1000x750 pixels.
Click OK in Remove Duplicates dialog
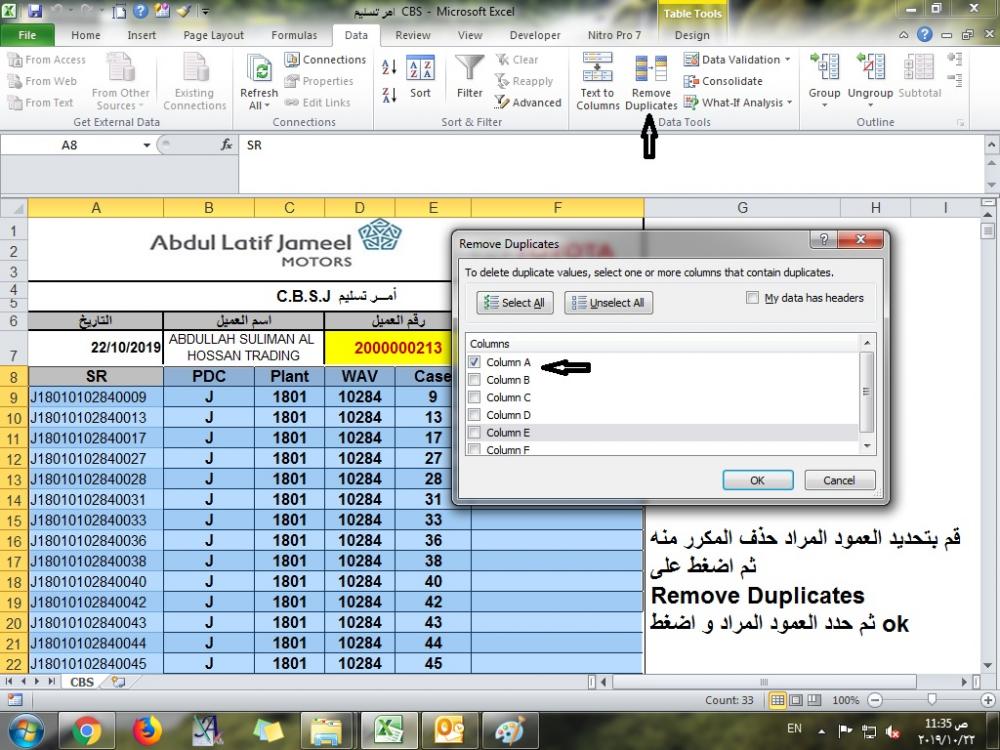tap(758, 480)
